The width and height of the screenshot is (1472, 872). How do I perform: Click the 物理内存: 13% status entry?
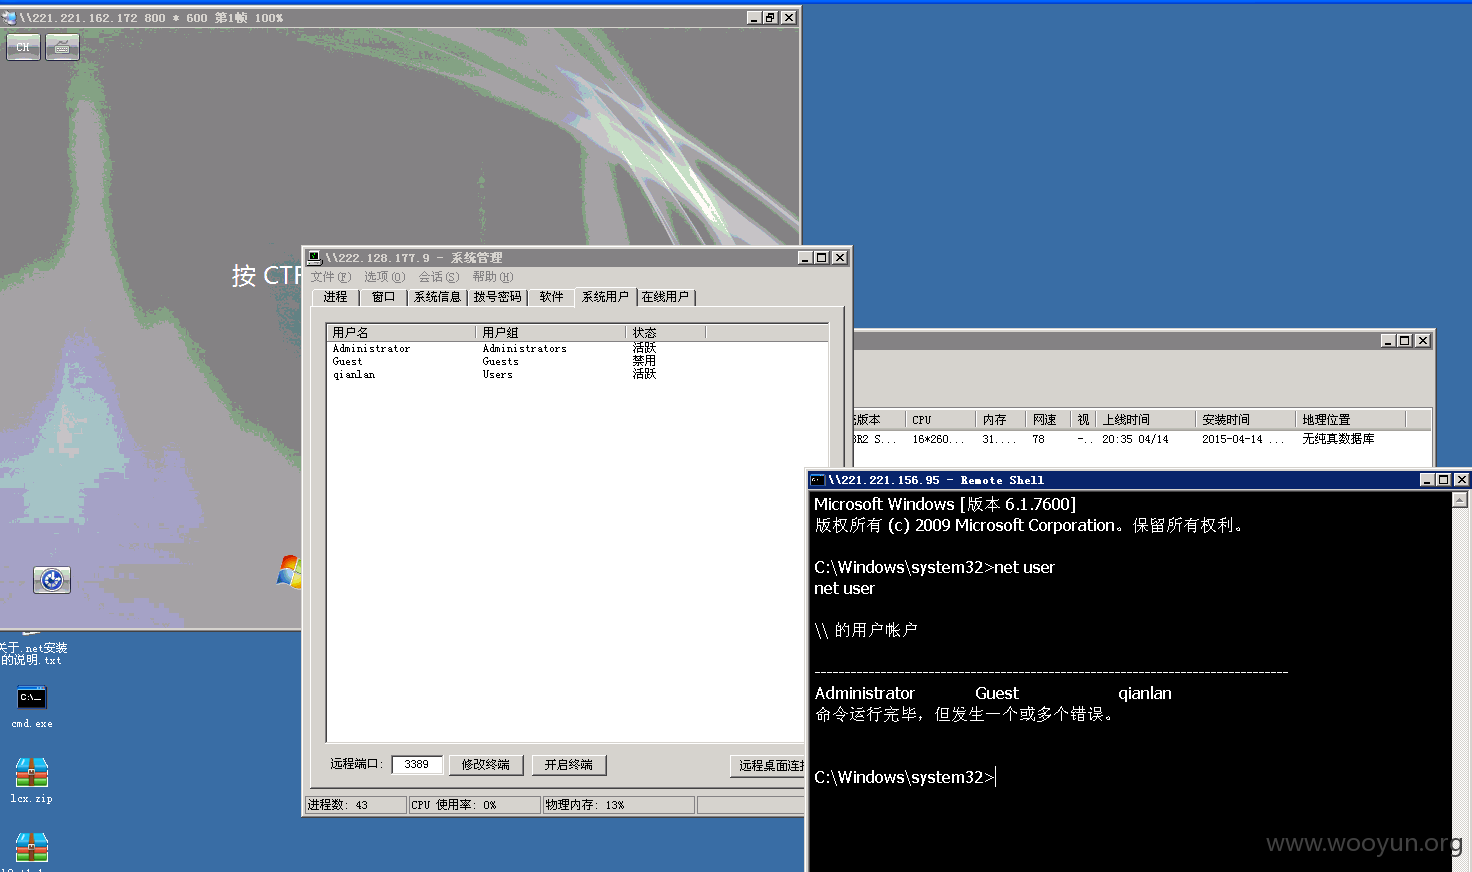(619, 805)
